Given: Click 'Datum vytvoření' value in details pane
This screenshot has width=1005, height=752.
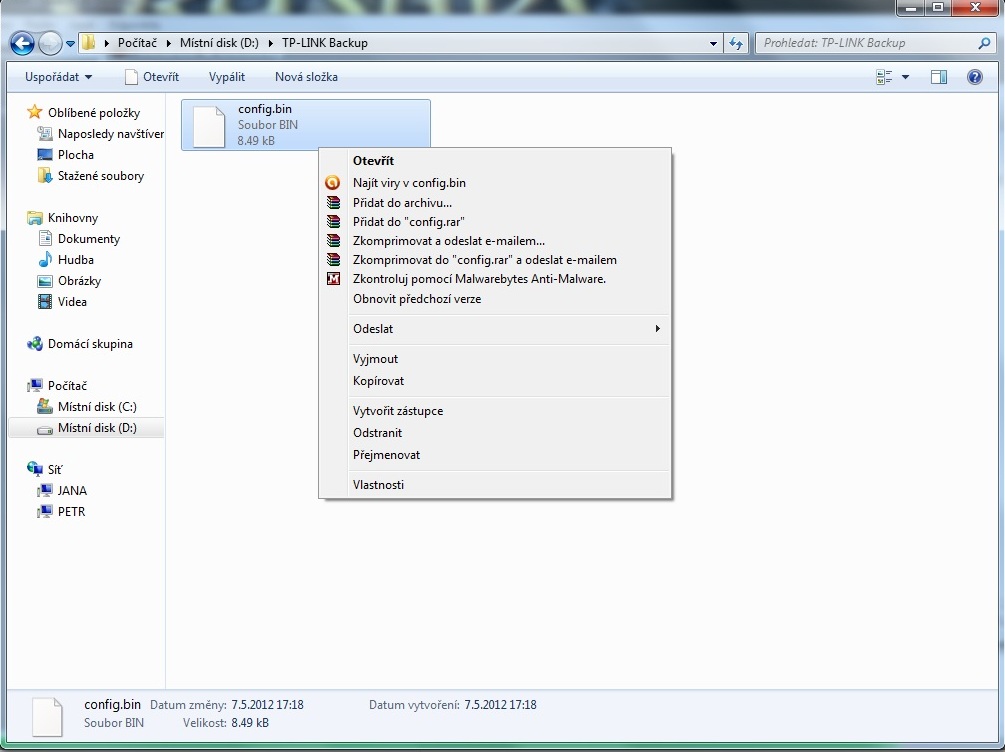Looking at the screenshot, I should 501,705.
